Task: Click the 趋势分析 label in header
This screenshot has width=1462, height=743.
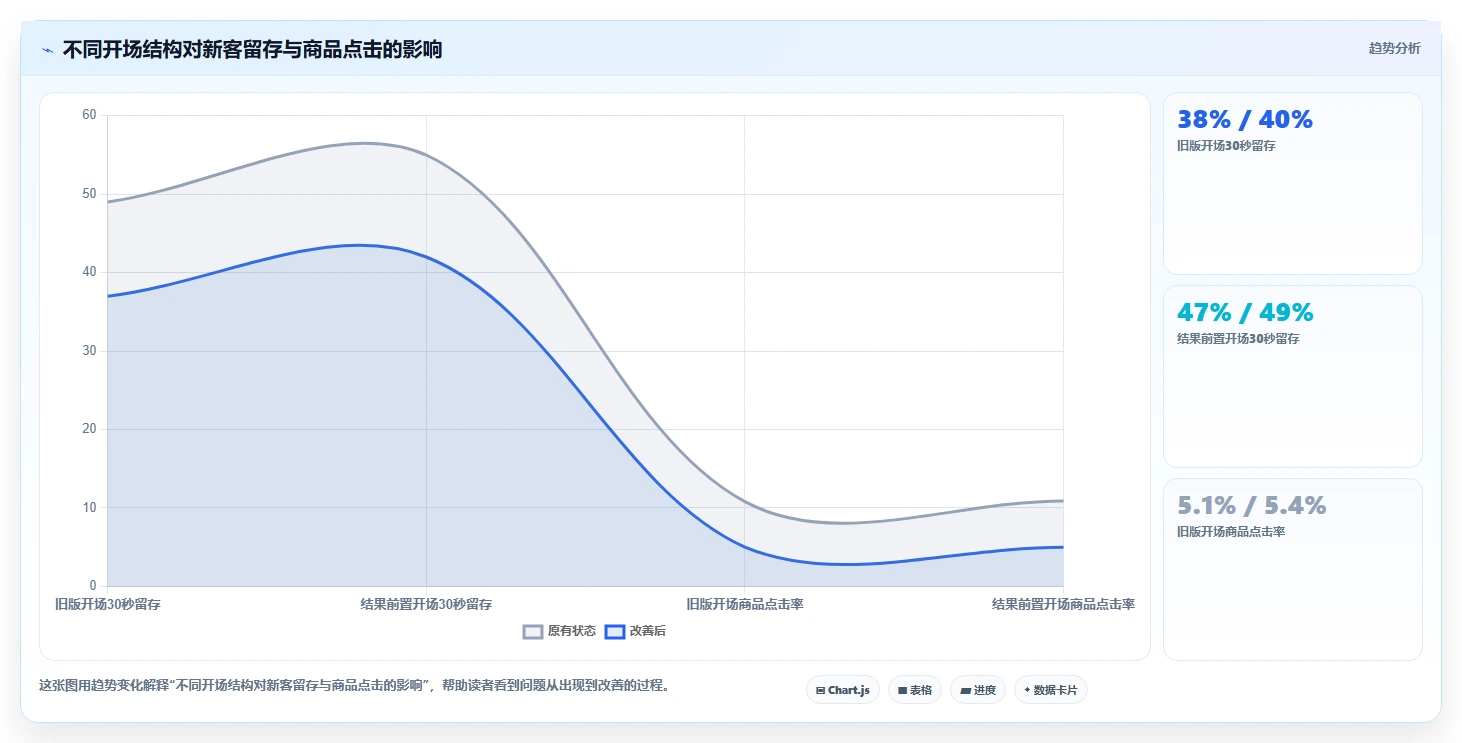Action: [1394, 48]
